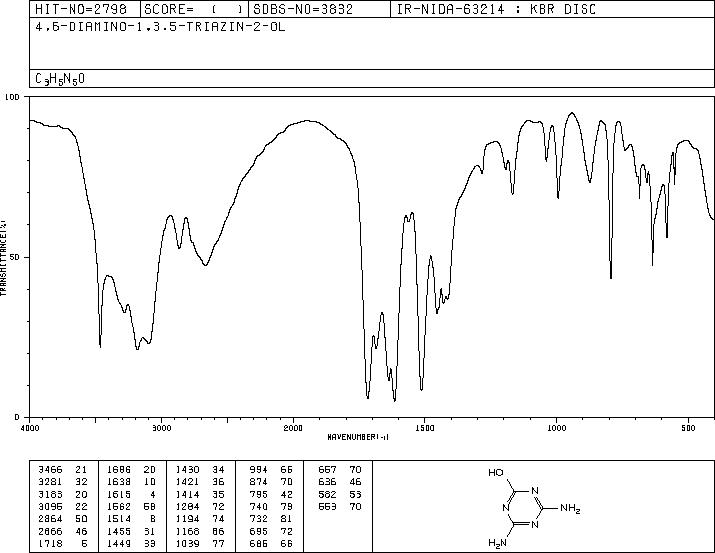The image size is (715, 553).
Task: Click peak table entry 3281
Action: point(50,482)
